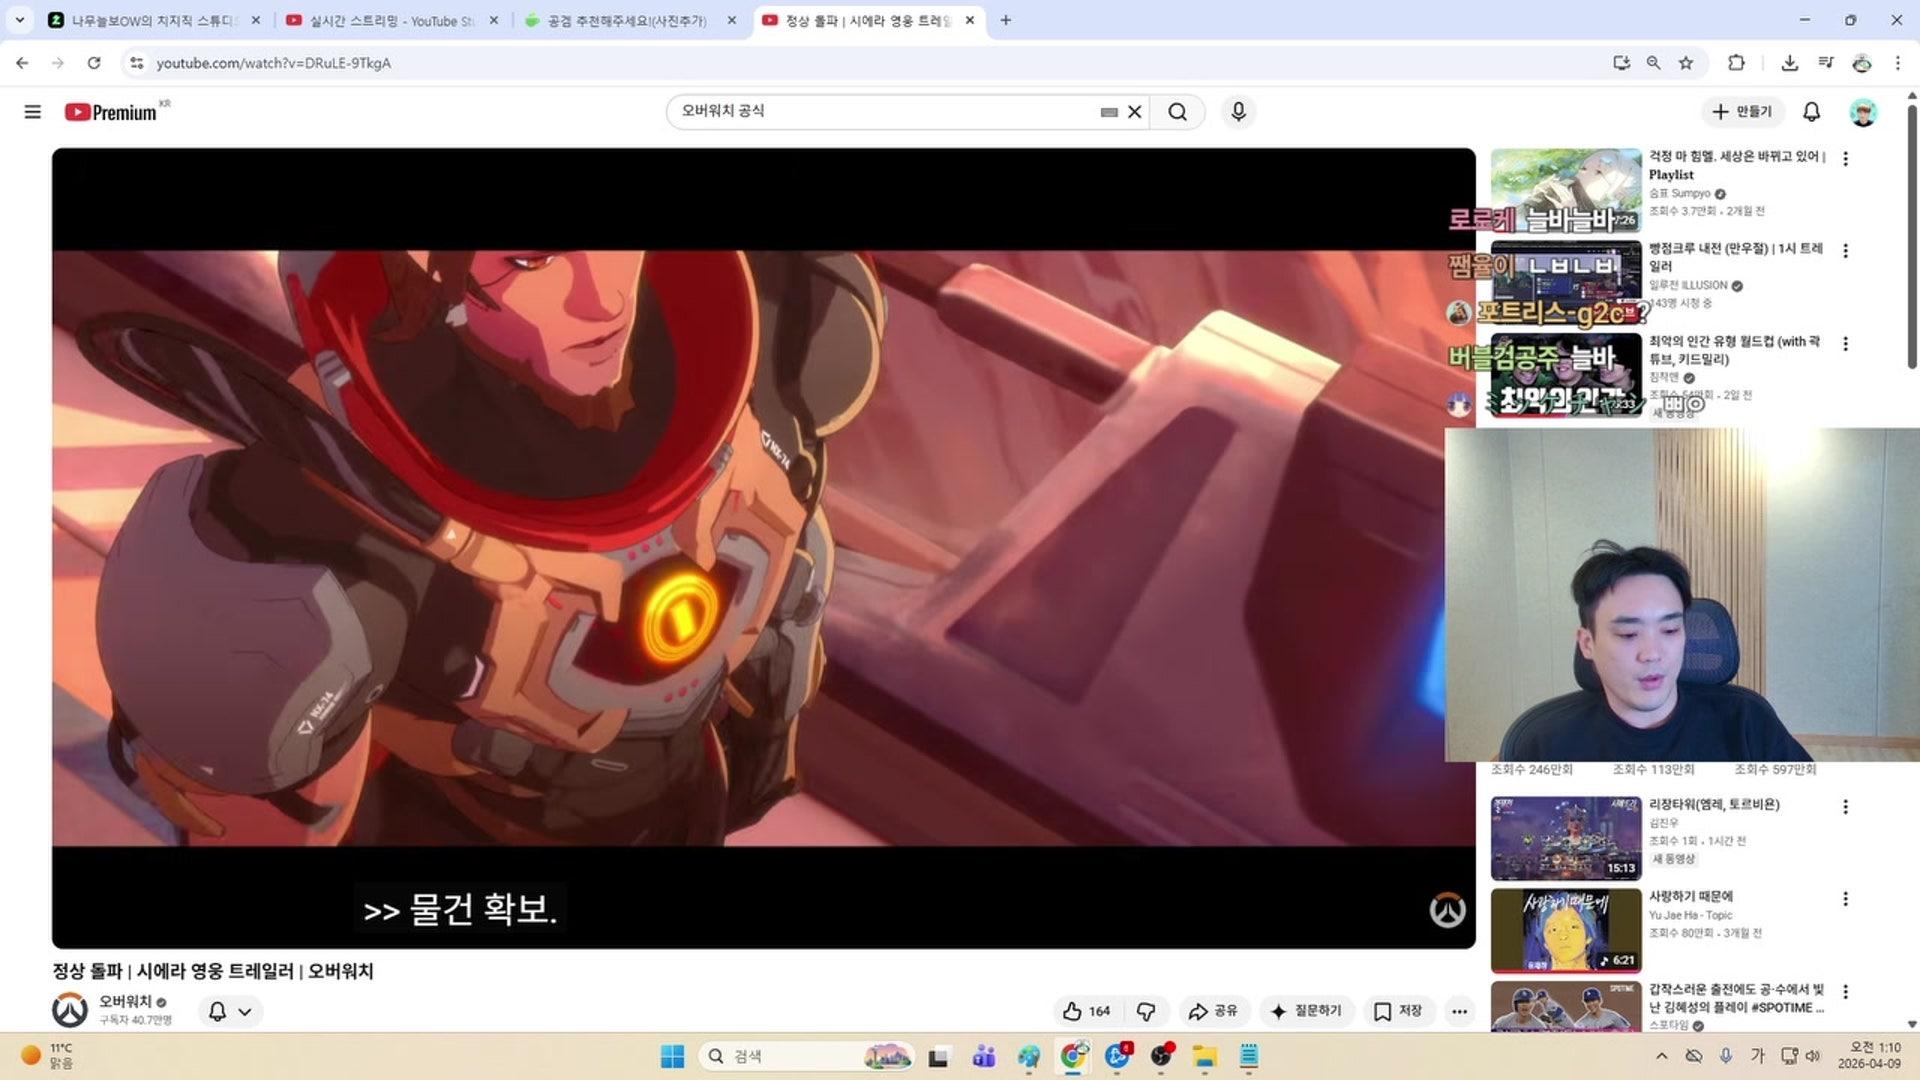This screenshot has height=1080, width=1920.
Task: Clear the search query with the X icon
Action: coord(1134,111)
